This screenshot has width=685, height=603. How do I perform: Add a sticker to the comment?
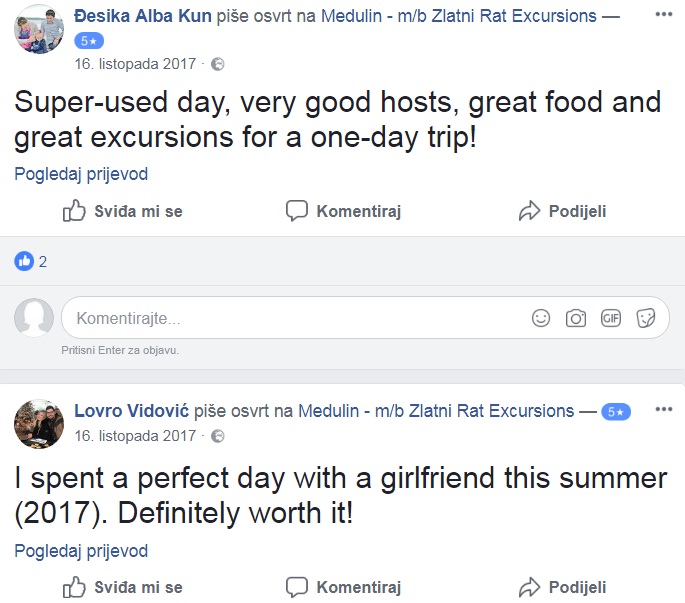point(646,318)
